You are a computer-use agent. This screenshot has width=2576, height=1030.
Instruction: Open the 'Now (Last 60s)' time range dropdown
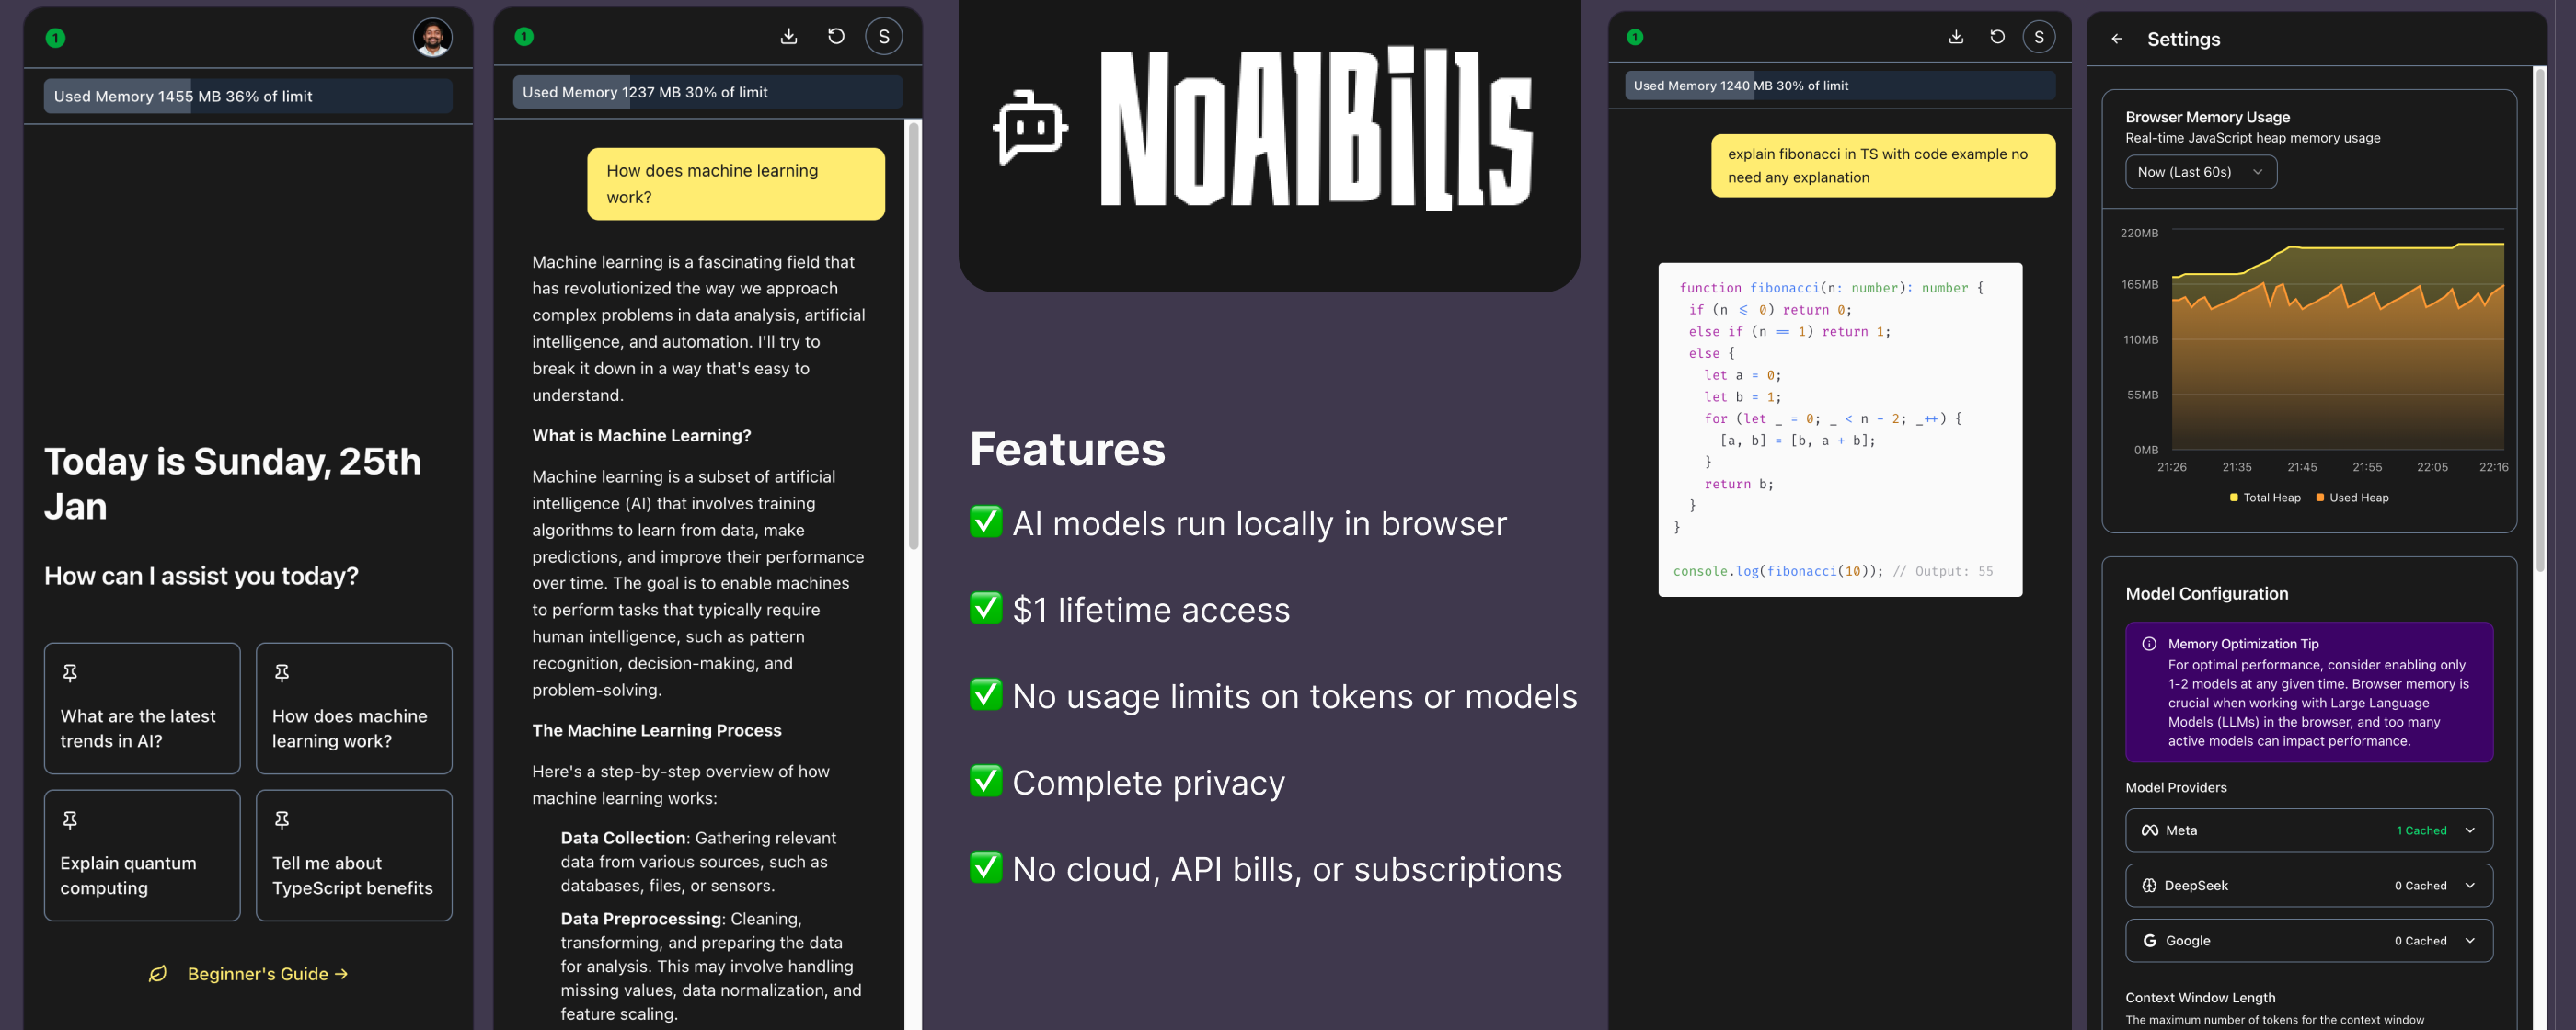click(x=2200, y=171)
